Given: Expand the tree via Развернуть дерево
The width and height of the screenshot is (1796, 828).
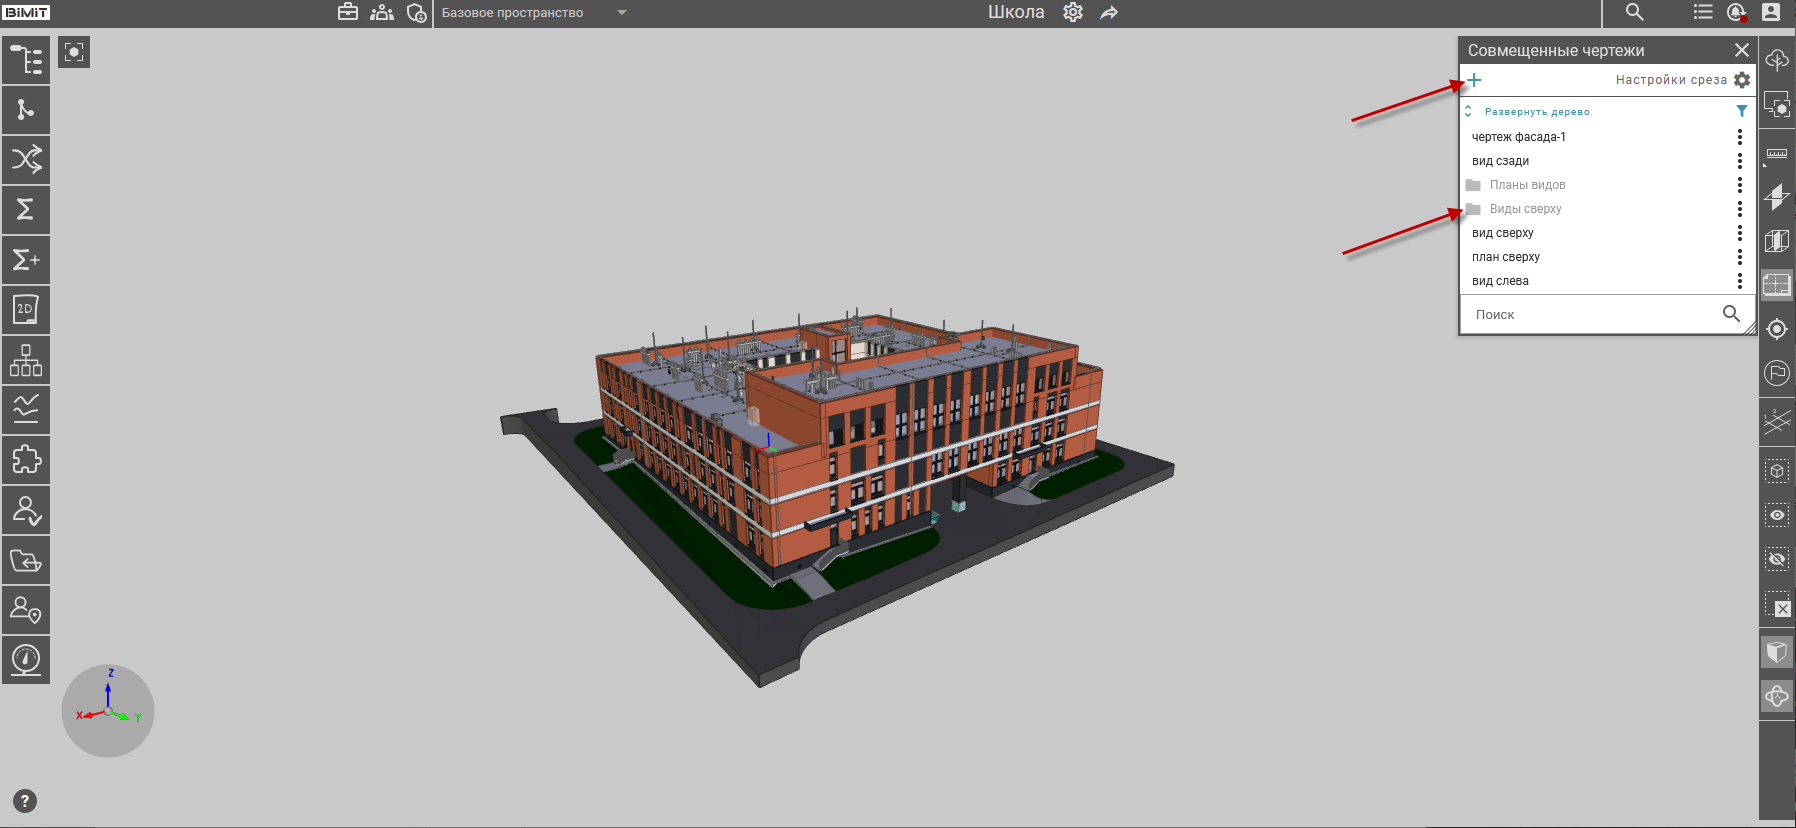Looking at the screenshot, I should [1536, 112].
